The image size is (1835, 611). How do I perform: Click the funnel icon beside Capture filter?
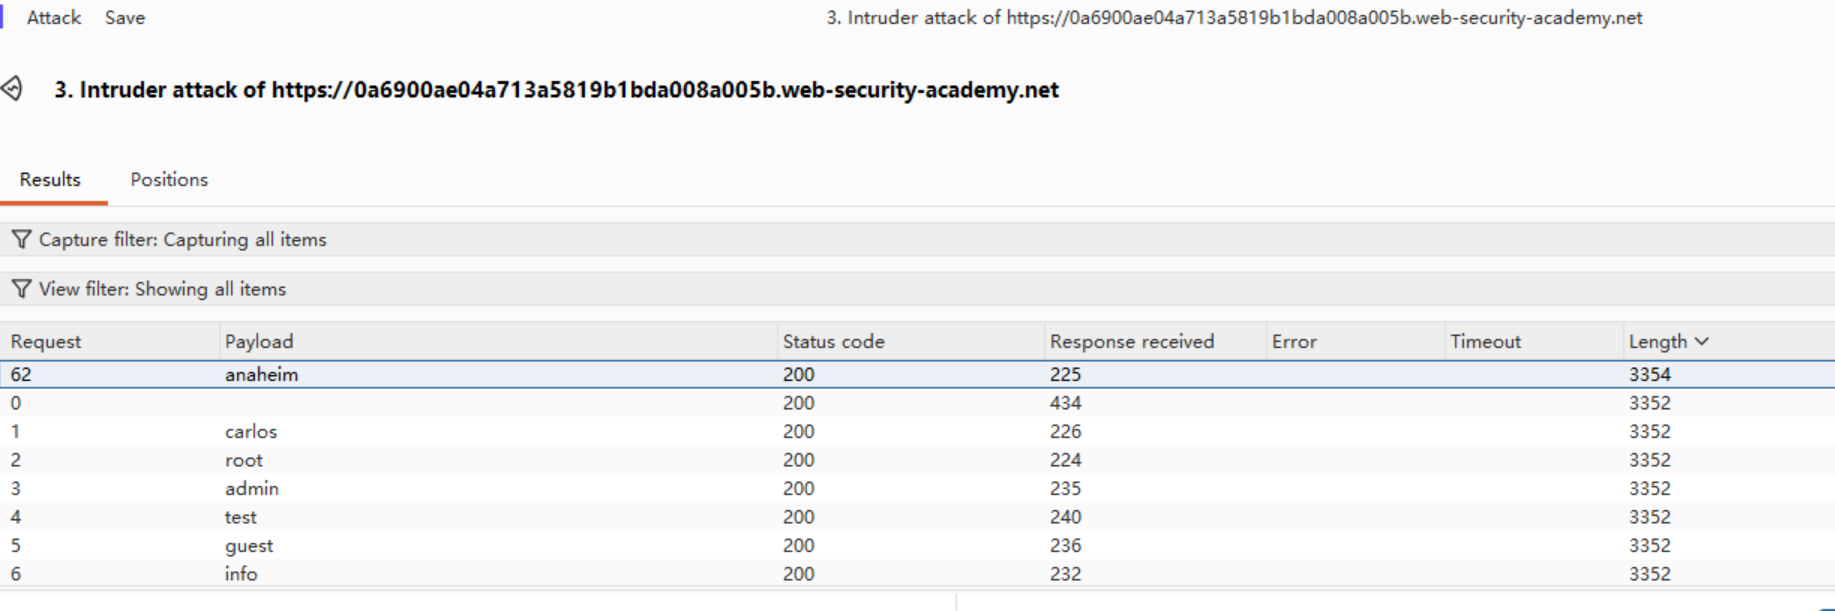[21, 240]
